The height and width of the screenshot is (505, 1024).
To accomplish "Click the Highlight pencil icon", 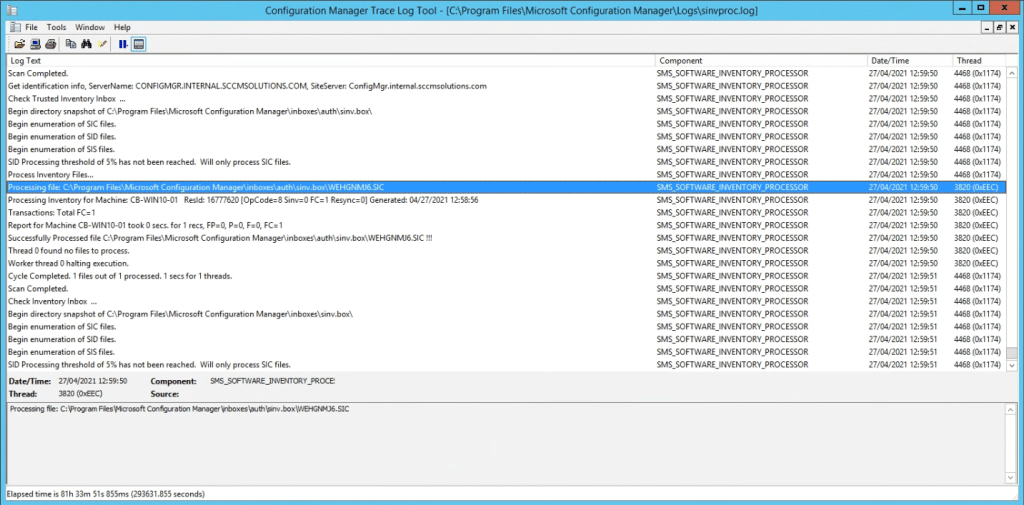I will [102, 44].
